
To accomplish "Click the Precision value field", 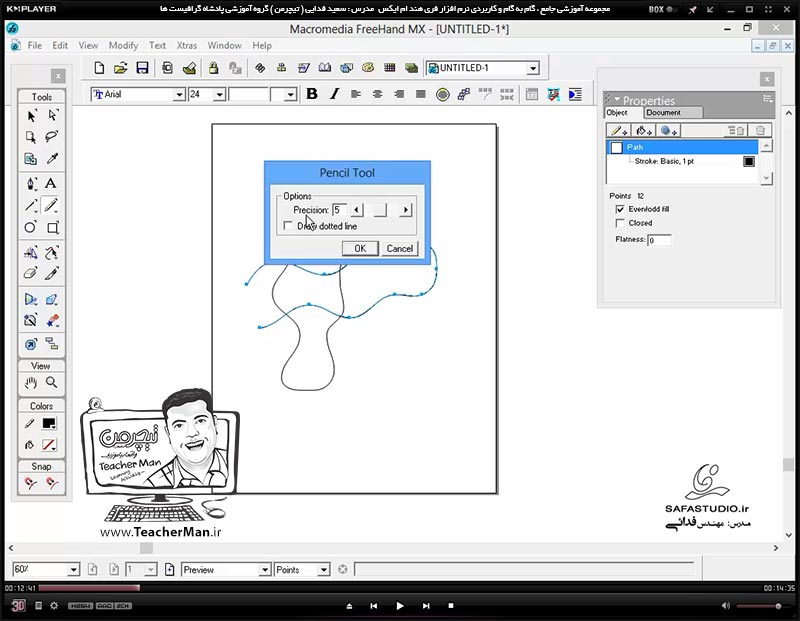I will (x=339, y=210).
